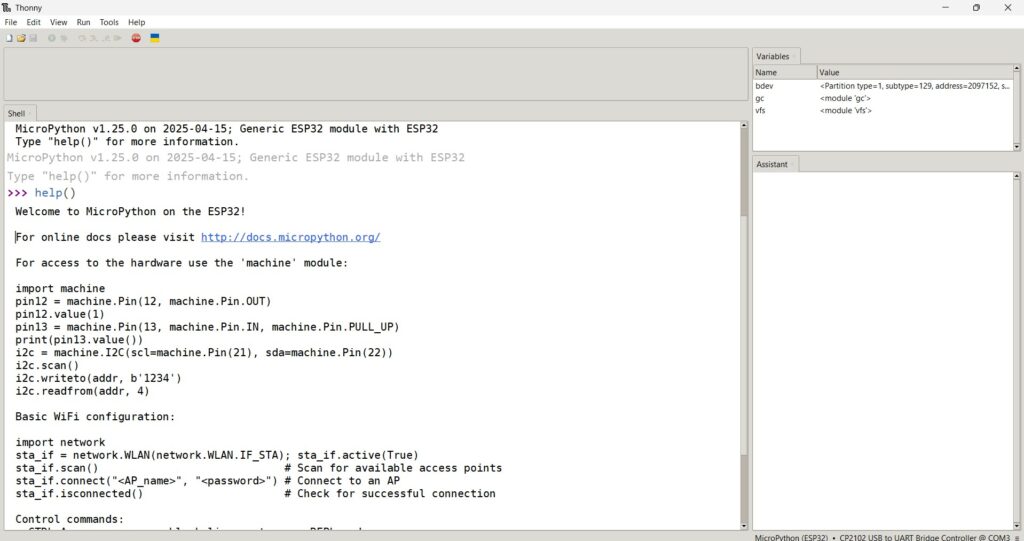Open the View menu
Screen dimensions: 1024x541
pyautogui.click(x=58, y=22)
